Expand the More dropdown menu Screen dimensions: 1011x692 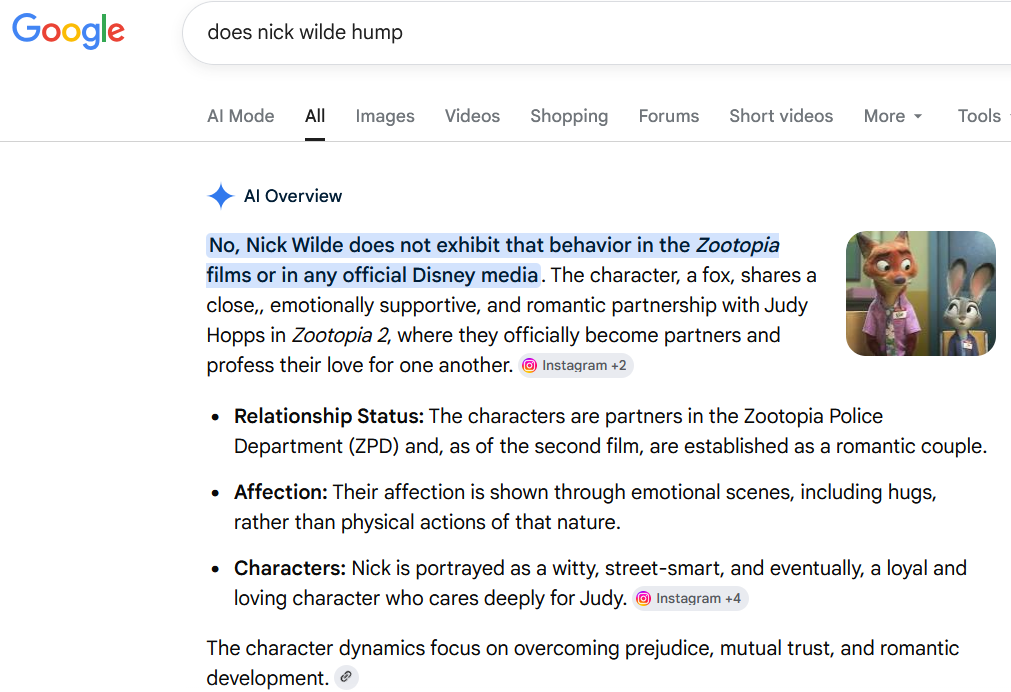tap(893, 116)
